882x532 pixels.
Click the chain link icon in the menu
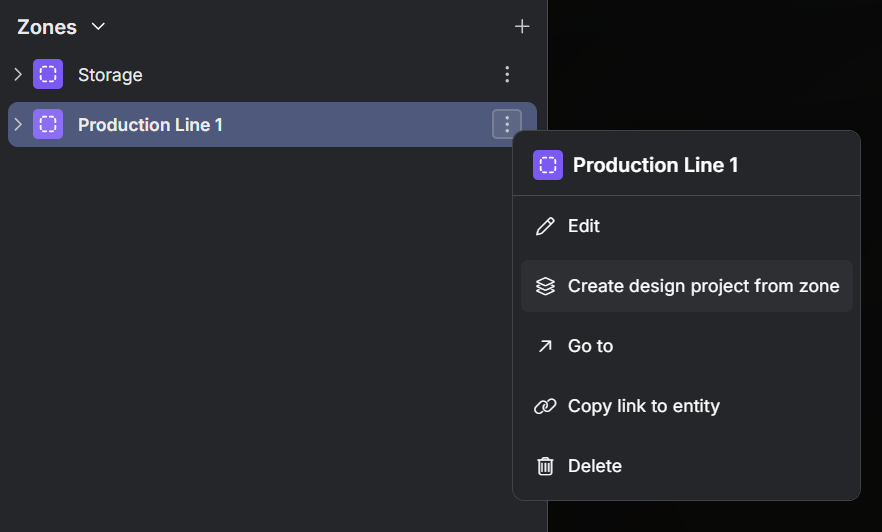pos(545,406)
